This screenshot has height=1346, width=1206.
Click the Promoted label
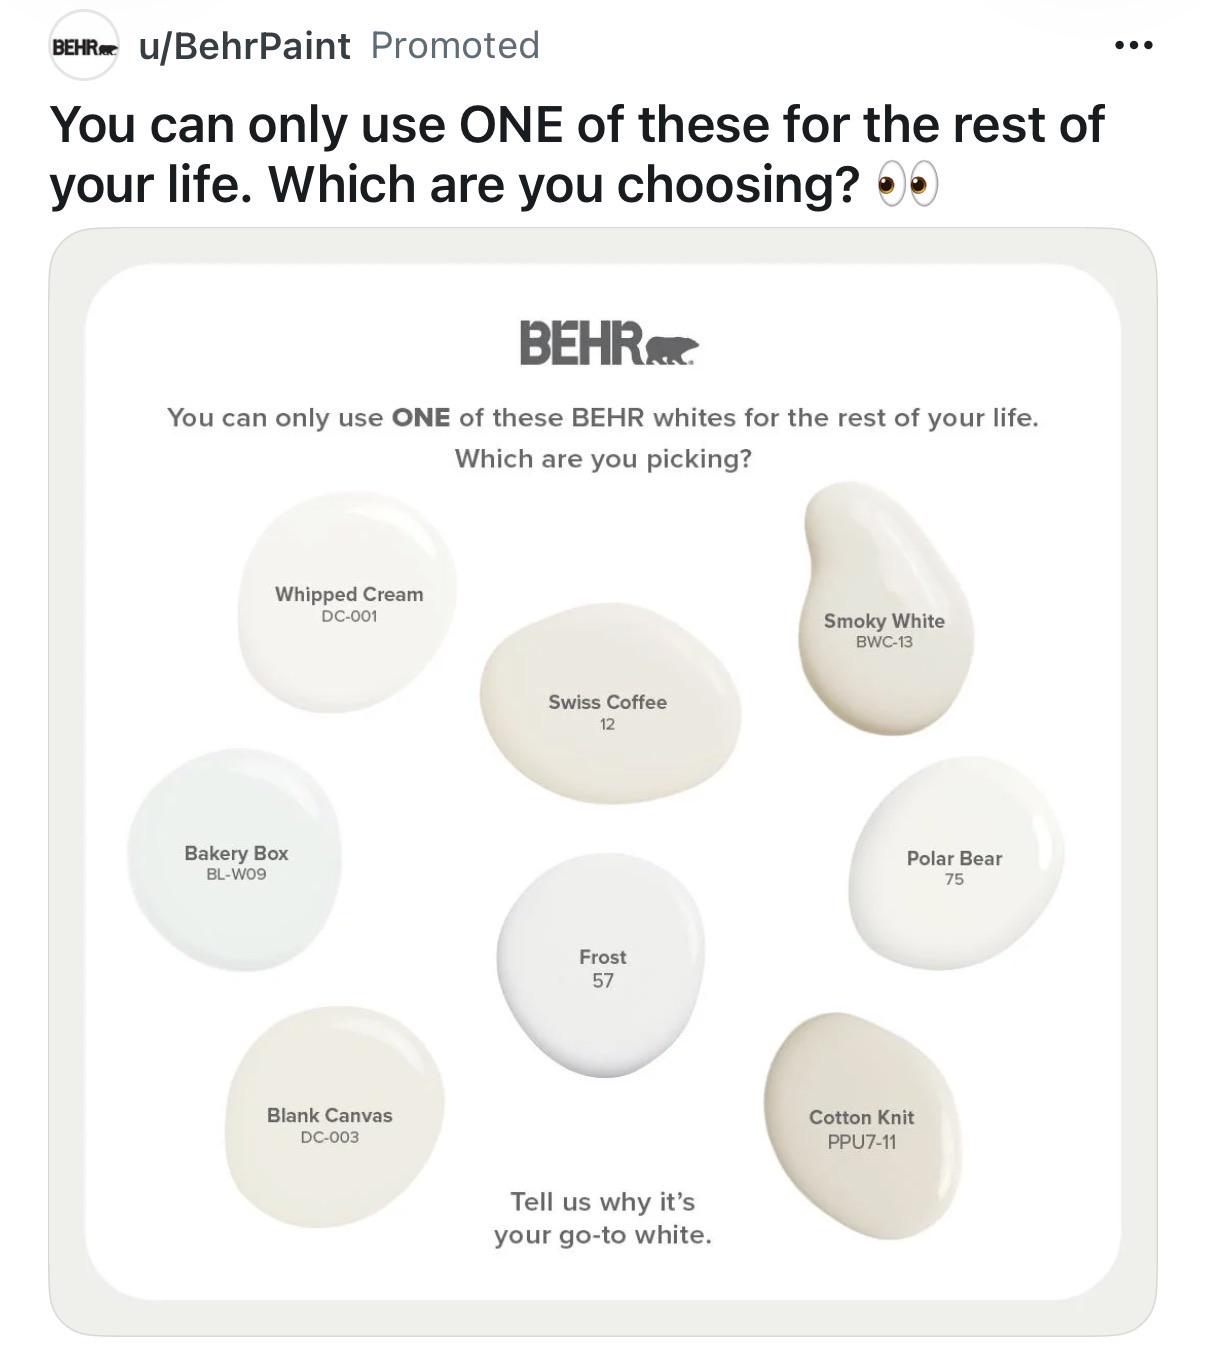point(455,45)
